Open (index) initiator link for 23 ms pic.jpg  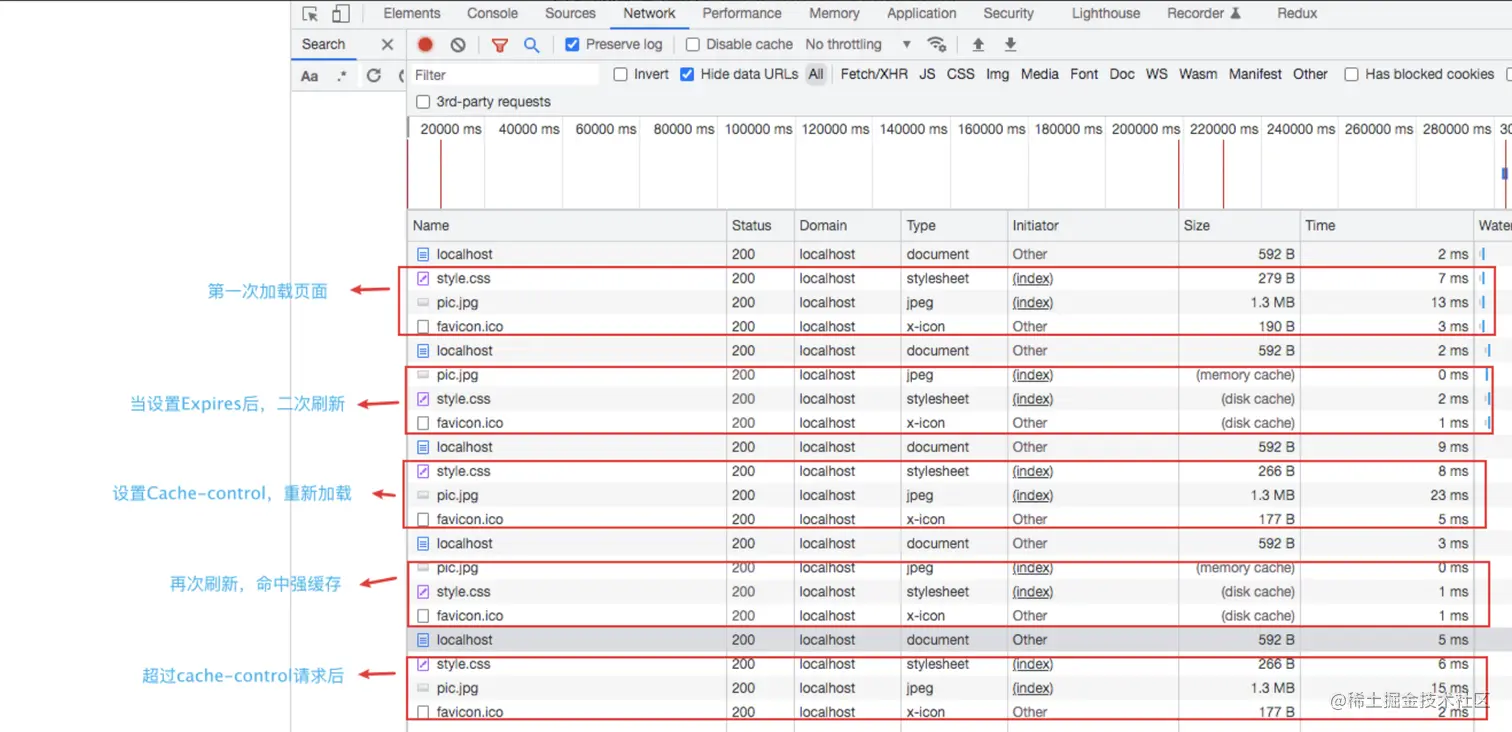[1032, 496]
